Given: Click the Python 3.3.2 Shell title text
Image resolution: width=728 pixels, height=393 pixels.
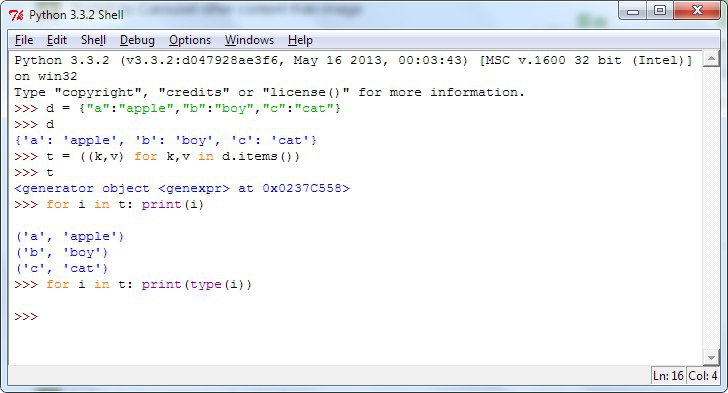Looking at the screenshot, I should 76,15.
